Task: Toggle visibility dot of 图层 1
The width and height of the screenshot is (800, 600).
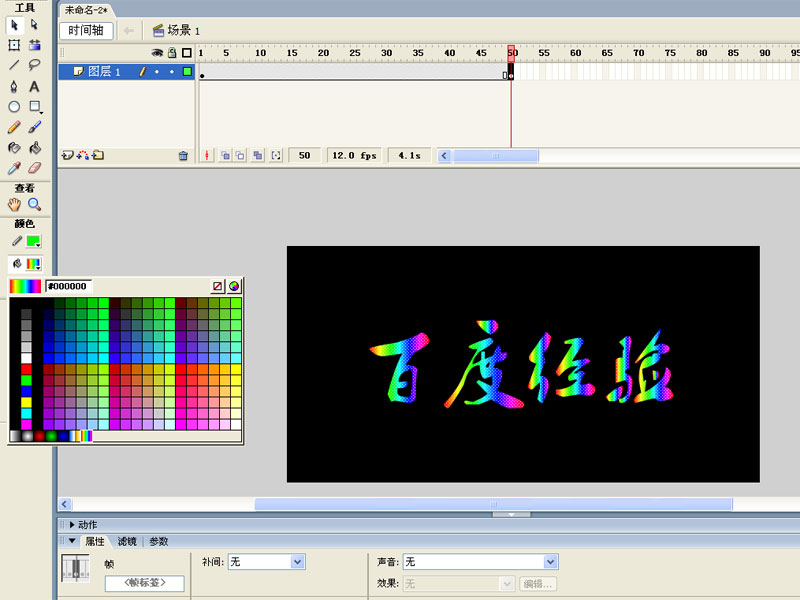Action: 157,72
